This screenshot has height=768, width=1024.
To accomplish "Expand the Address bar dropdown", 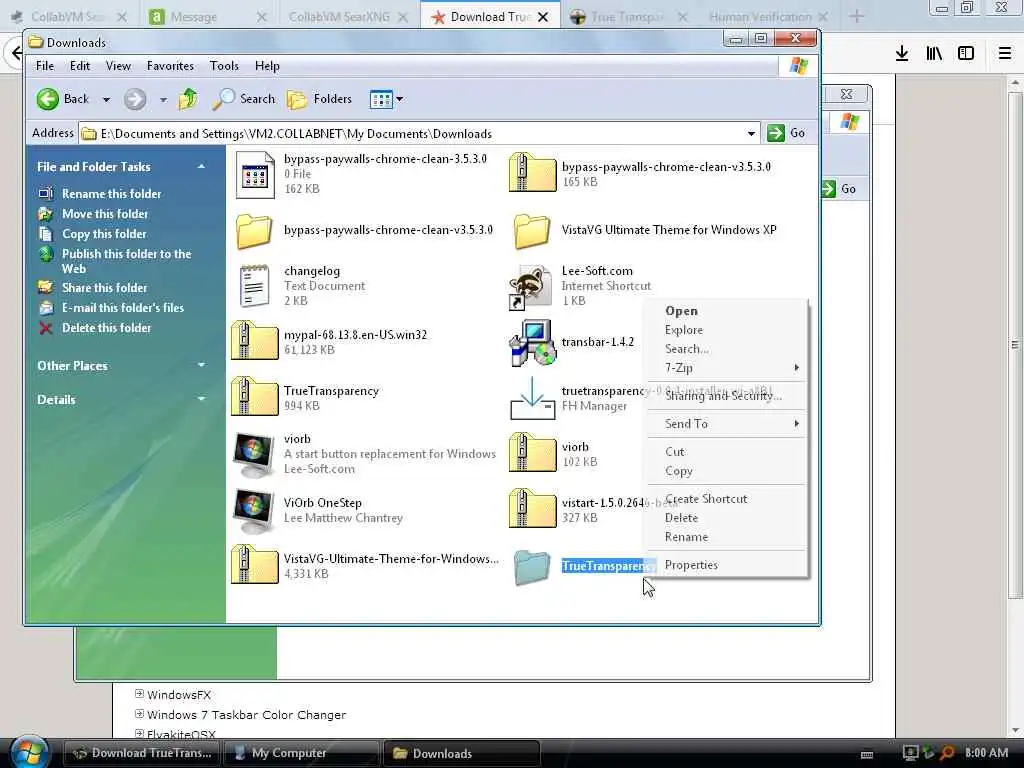I will point(752,134).
